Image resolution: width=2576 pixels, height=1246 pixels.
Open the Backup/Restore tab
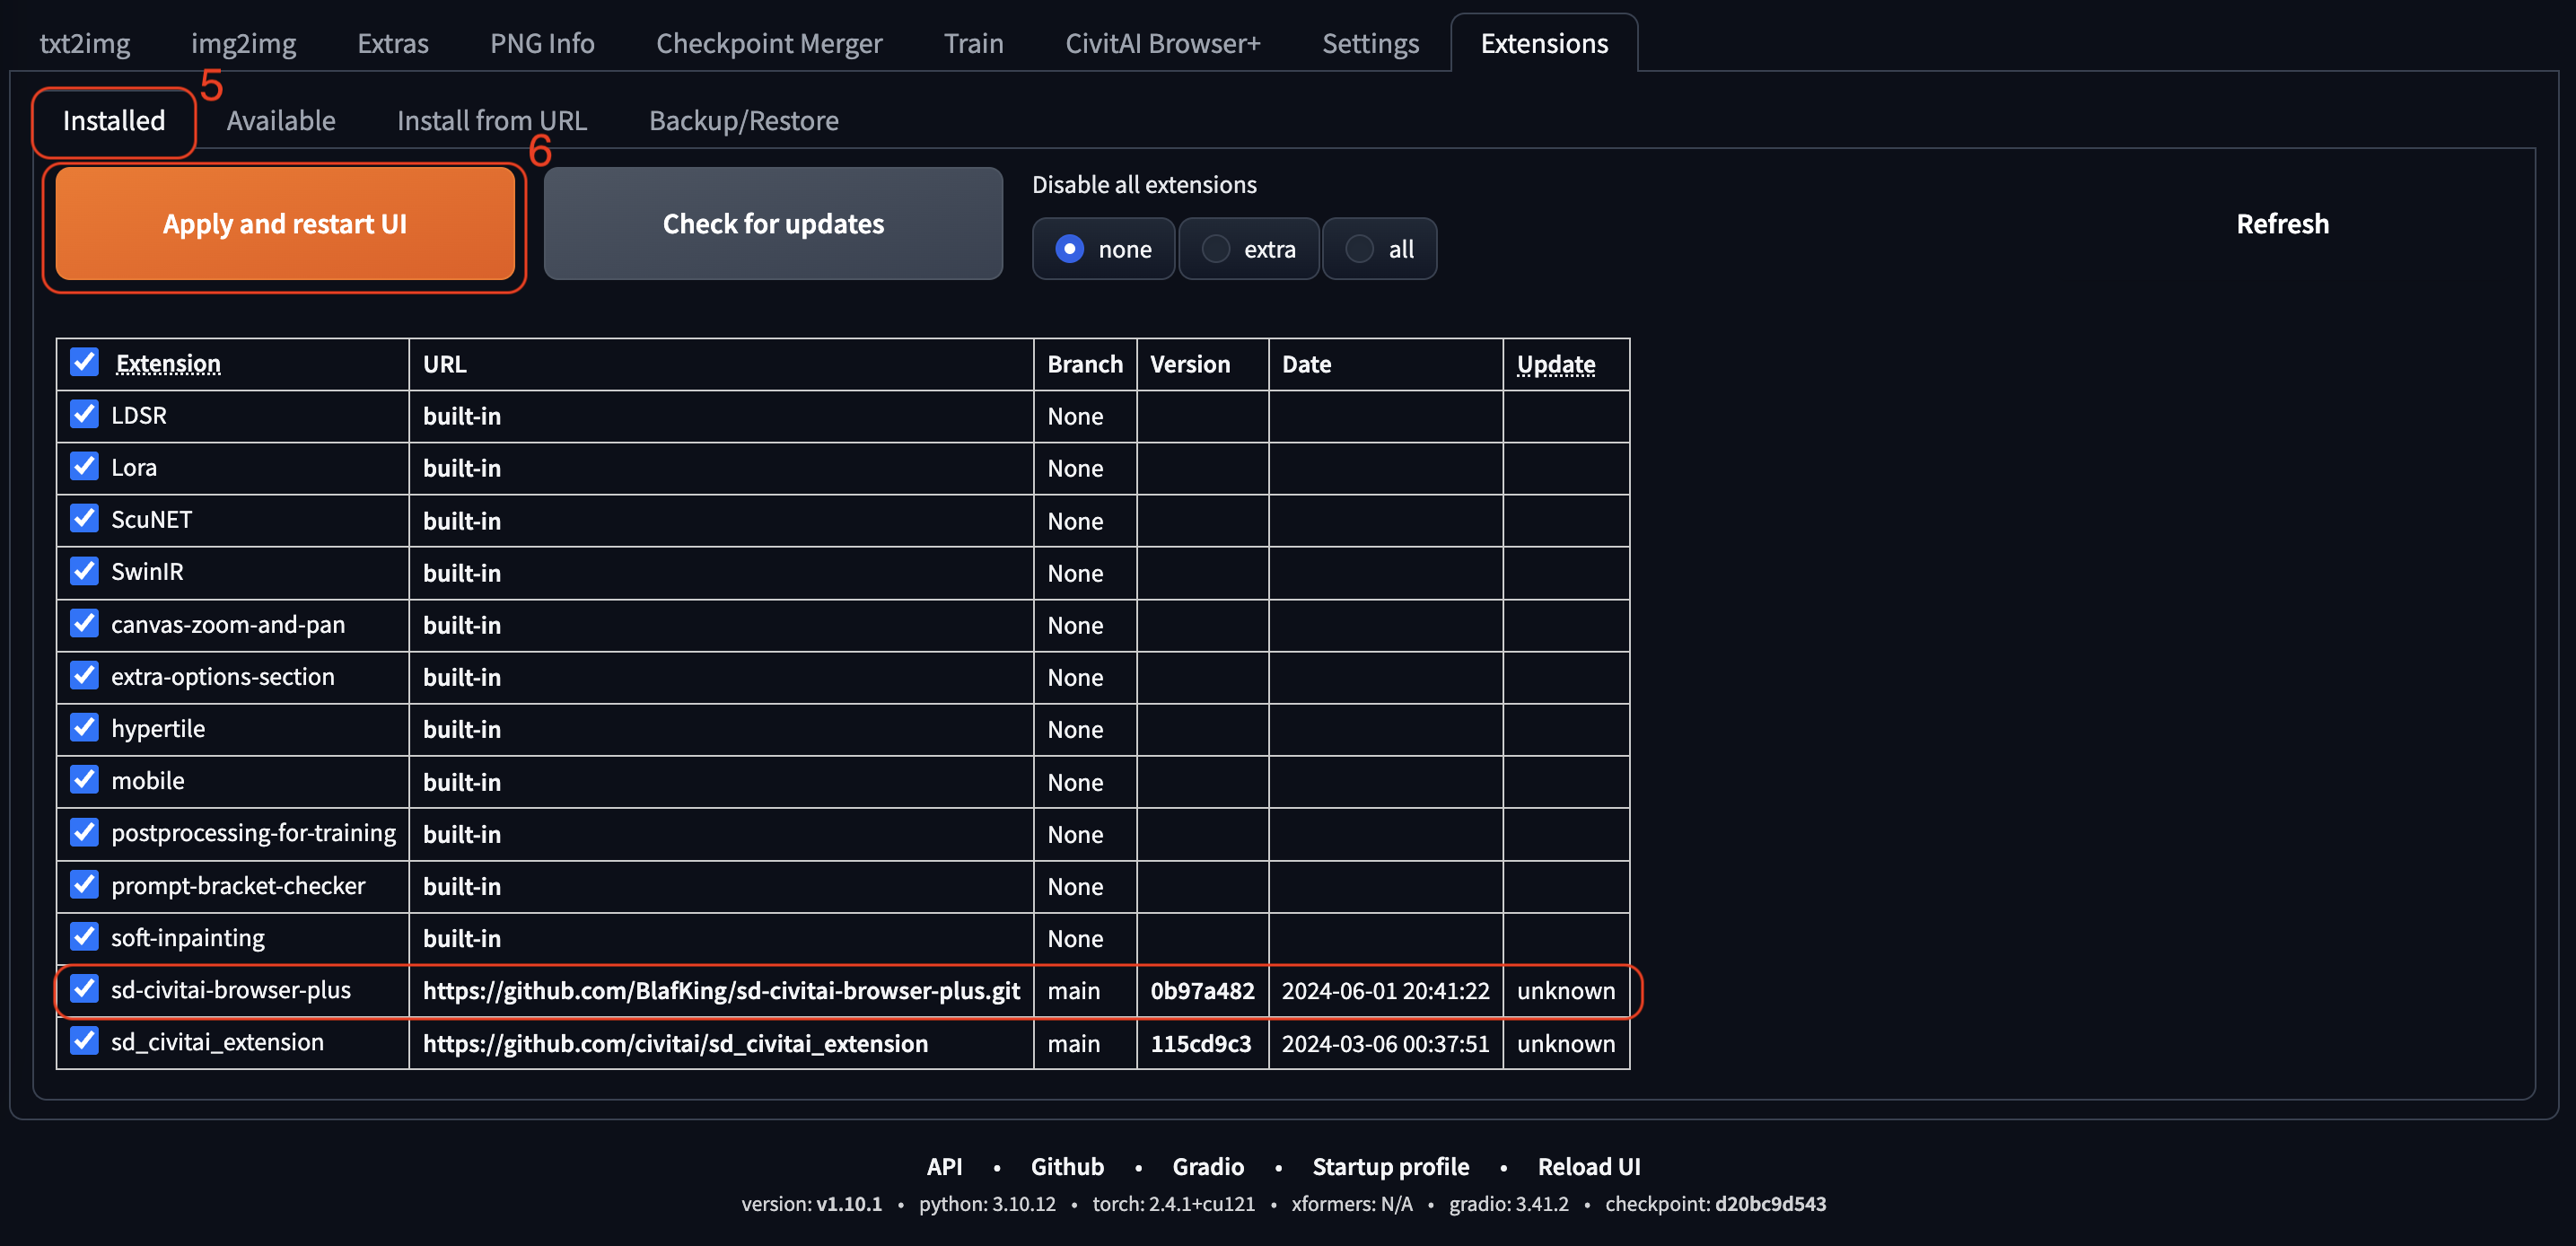click(743, 121)
